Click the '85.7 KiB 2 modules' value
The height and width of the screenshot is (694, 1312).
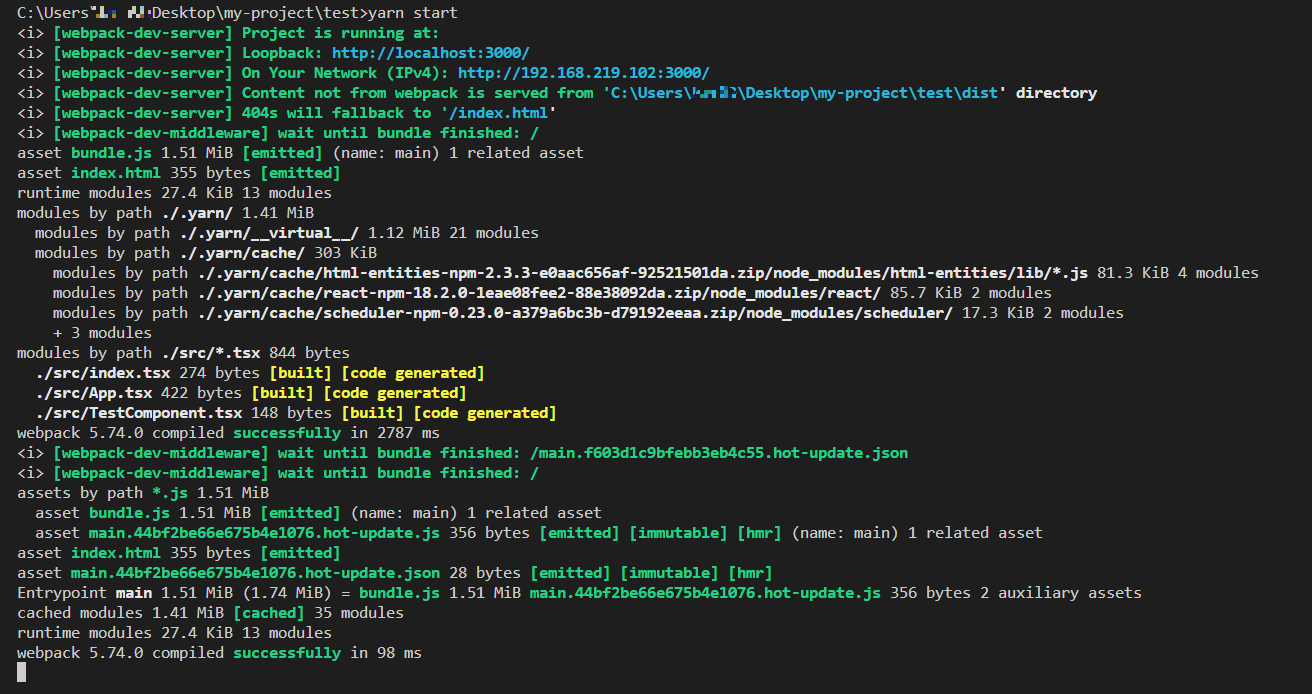(x=970, y=293)
